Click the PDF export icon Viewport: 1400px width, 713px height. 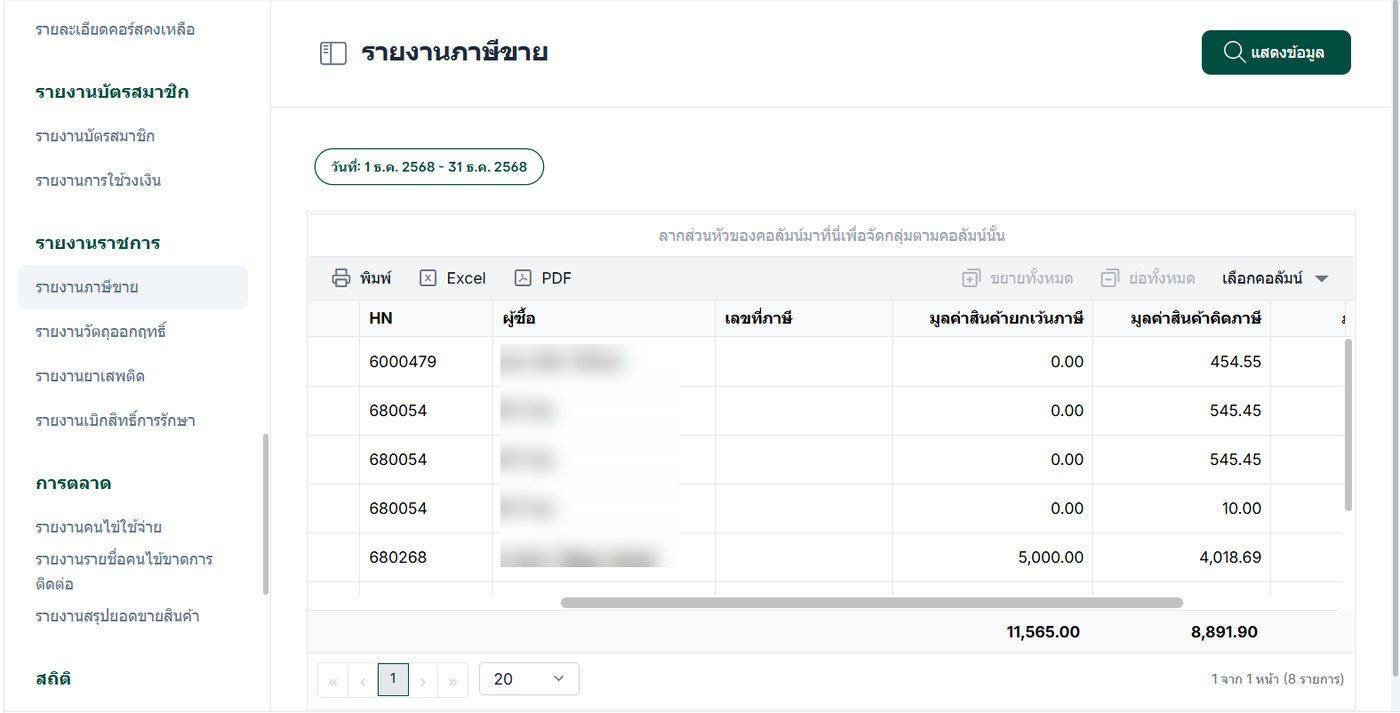pos(523,278)
